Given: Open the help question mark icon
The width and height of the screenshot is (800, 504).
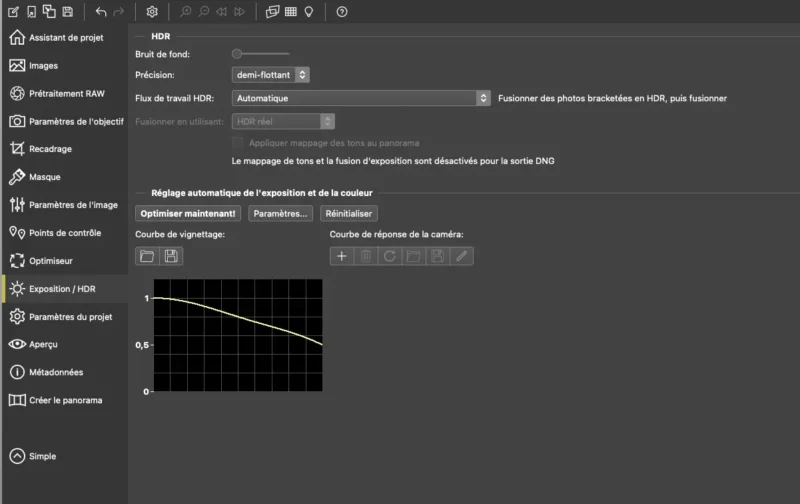Looking at the screenshot, I should [x=342, y=12].
